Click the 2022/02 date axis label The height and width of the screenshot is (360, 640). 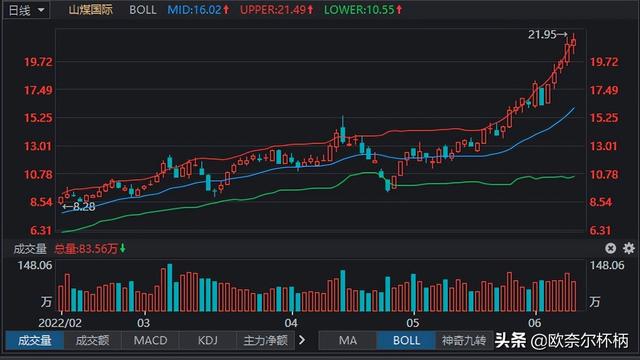60,323
